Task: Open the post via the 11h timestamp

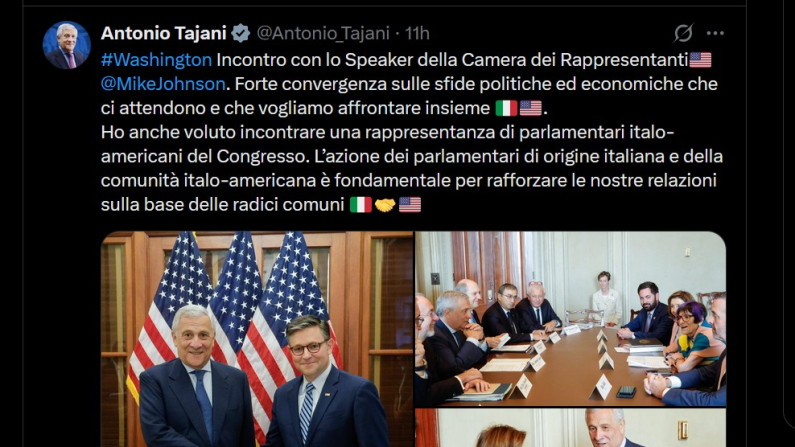Action: click(417, 33)
